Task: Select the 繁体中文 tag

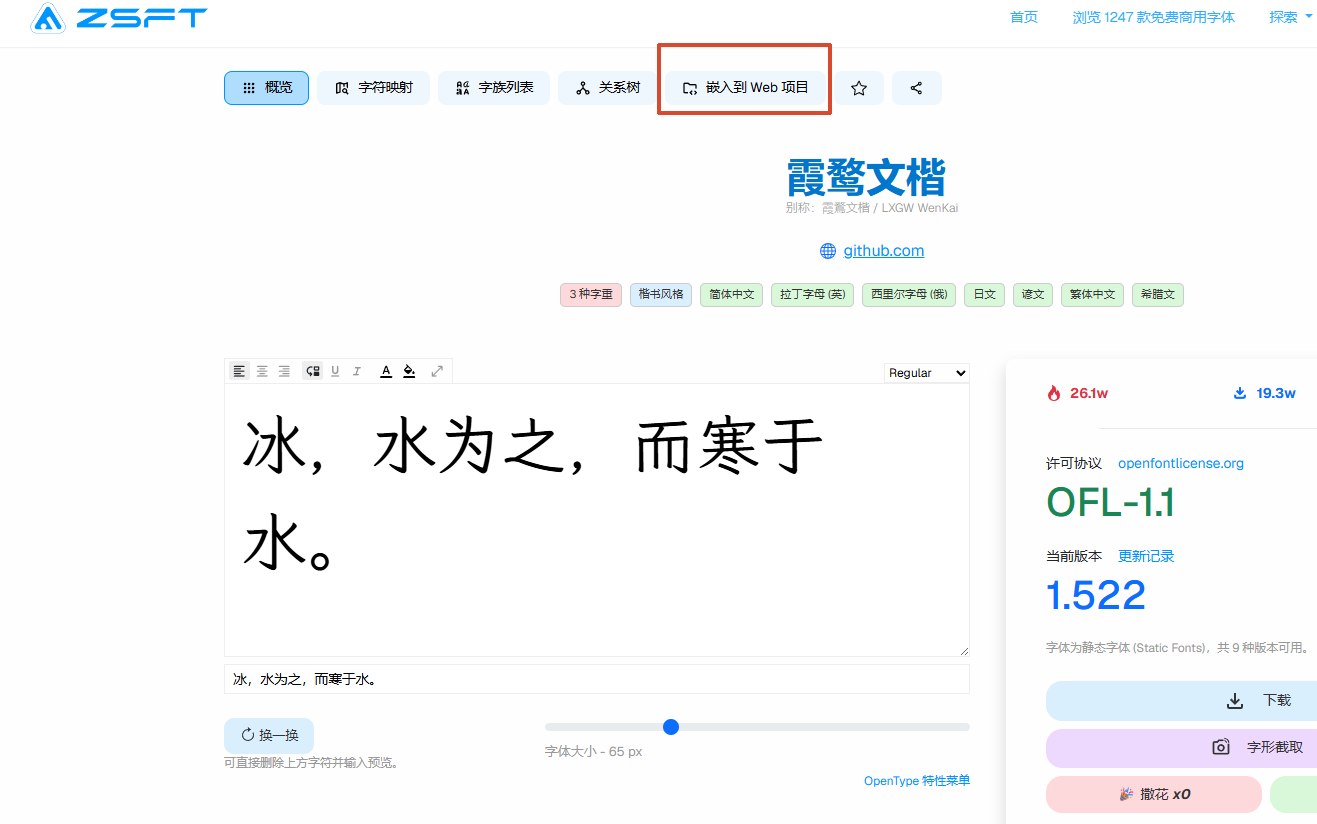Action: point(1092,295)
